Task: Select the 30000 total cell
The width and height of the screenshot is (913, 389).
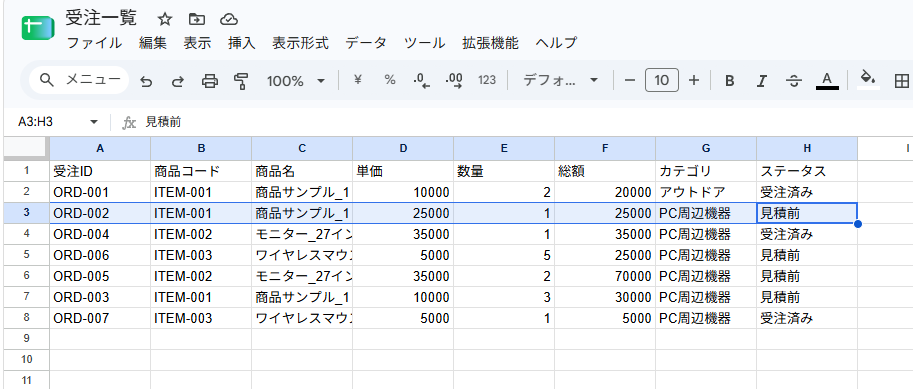Action: [605, 297]
